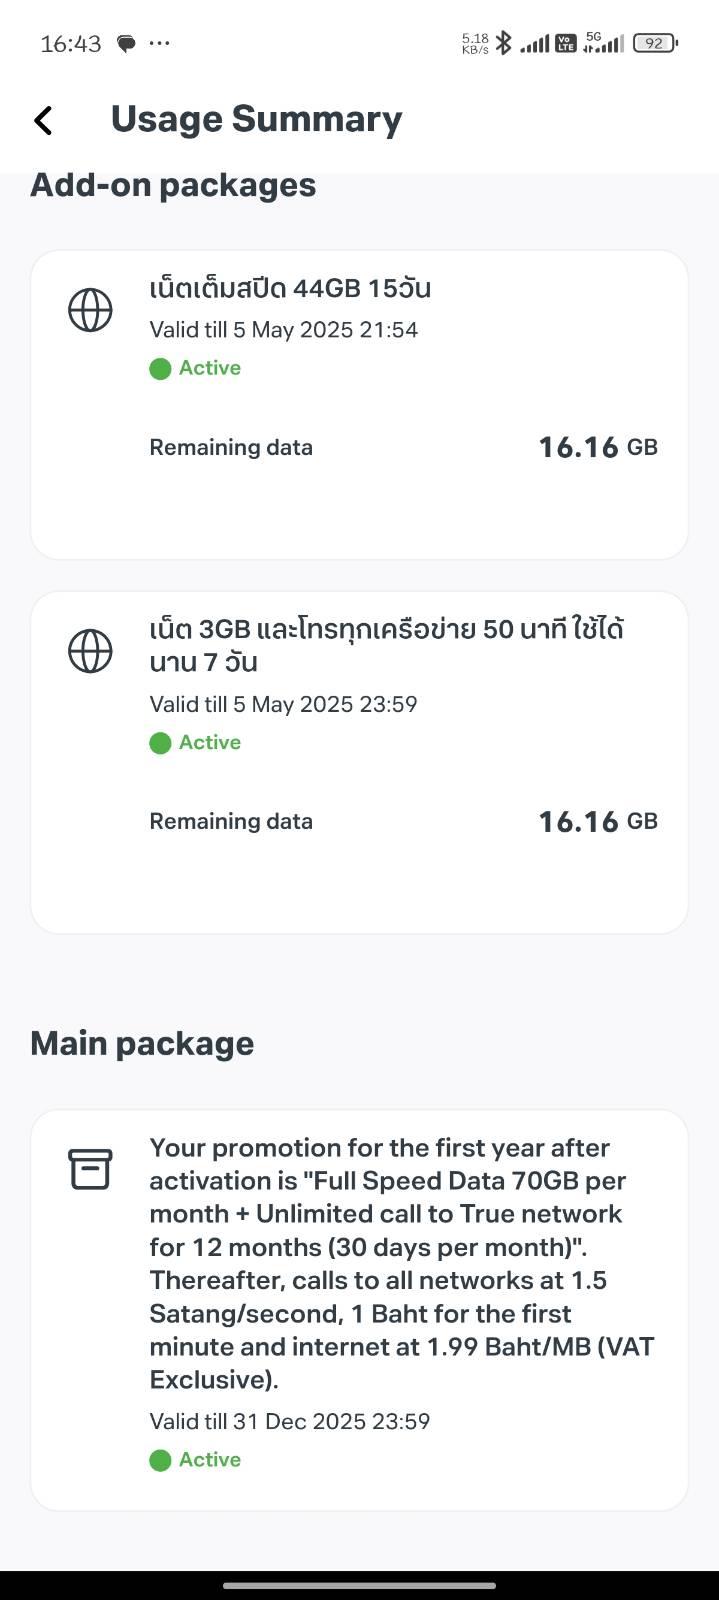
Task: Tap green Active dot on 3GB package
Action: [x=160, y=743]
